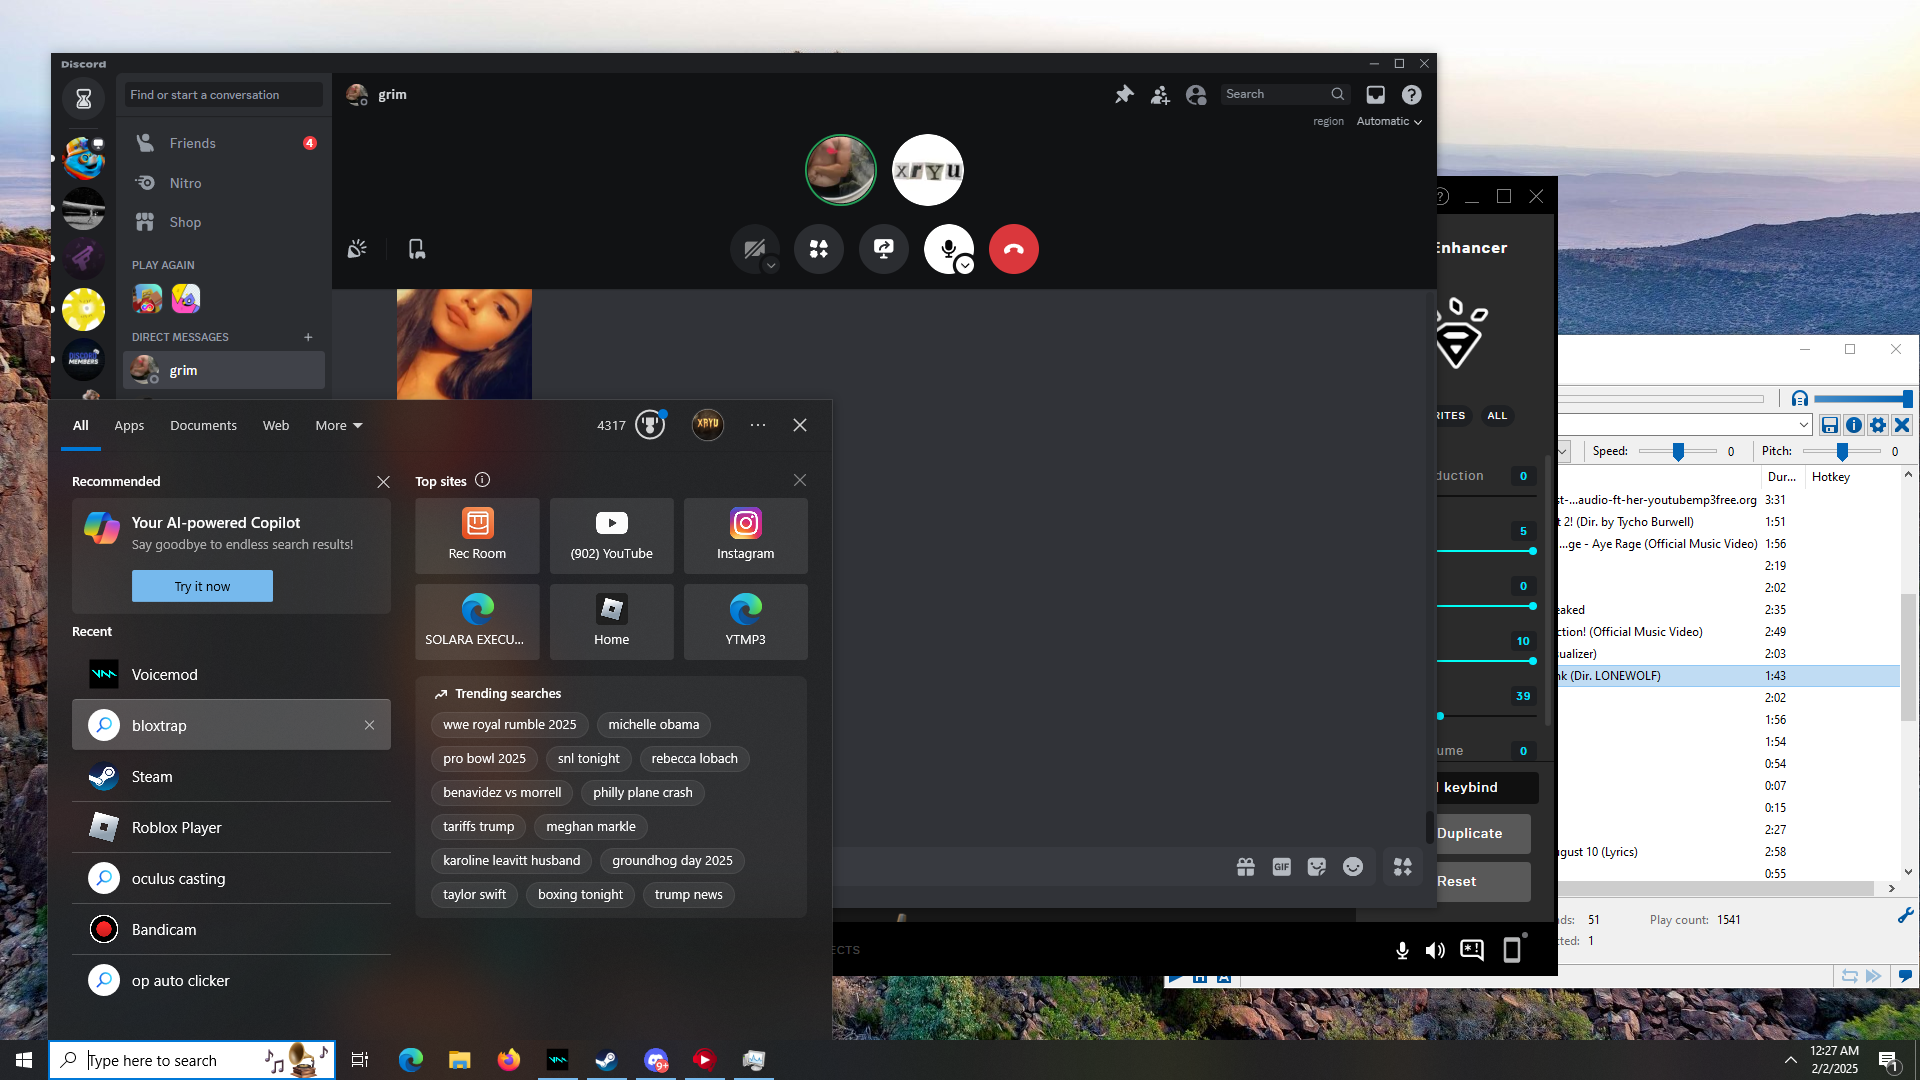Switch to the Apps search tab
The image size is (1920, 1080).
129,425
